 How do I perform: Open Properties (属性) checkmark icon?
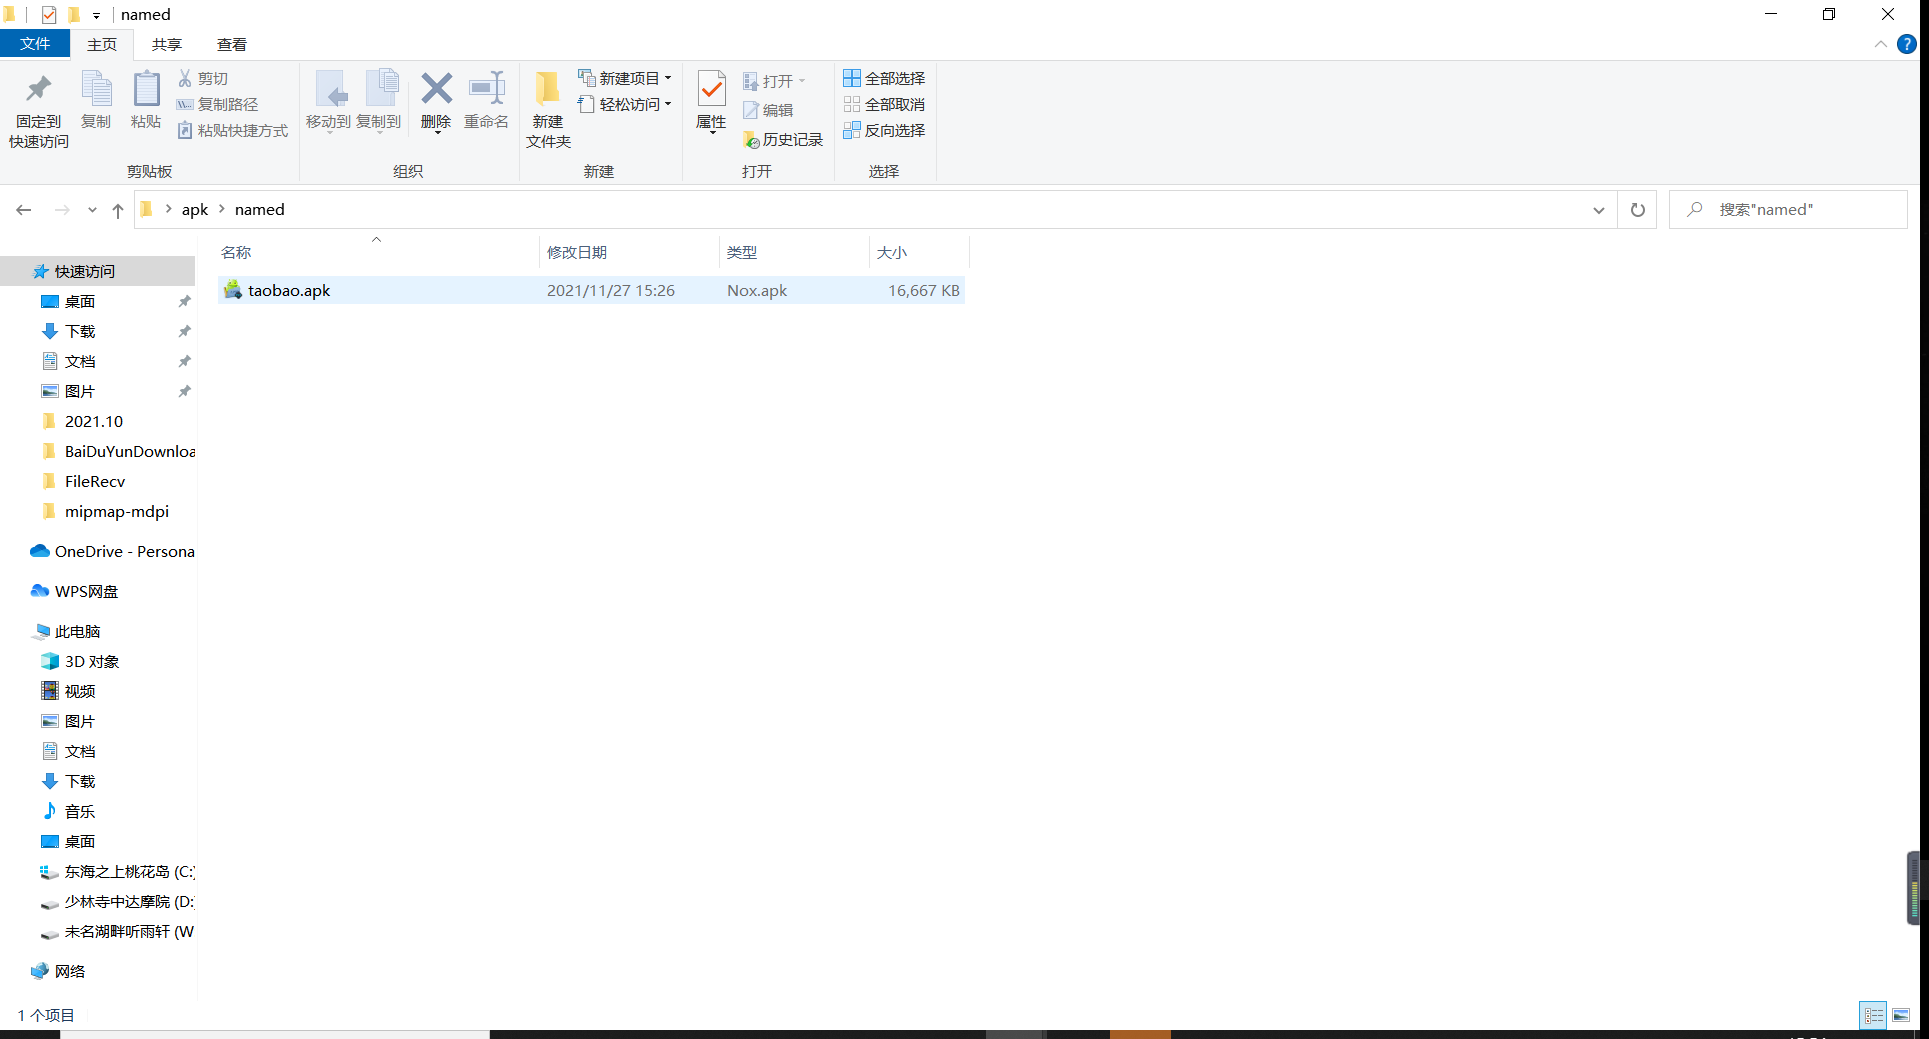tap(711, 89)
